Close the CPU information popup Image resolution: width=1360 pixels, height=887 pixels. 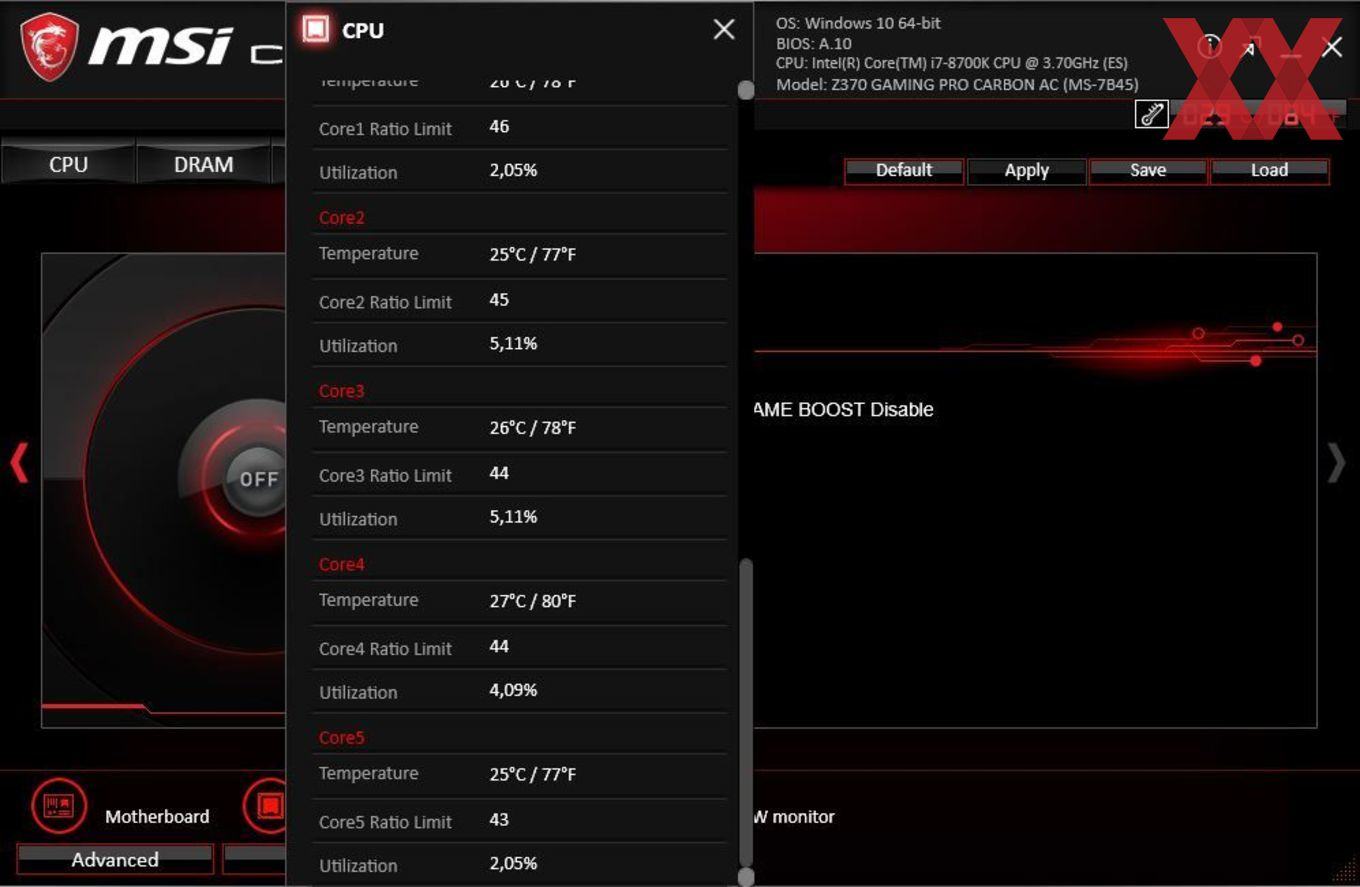[x=724, y=30]
